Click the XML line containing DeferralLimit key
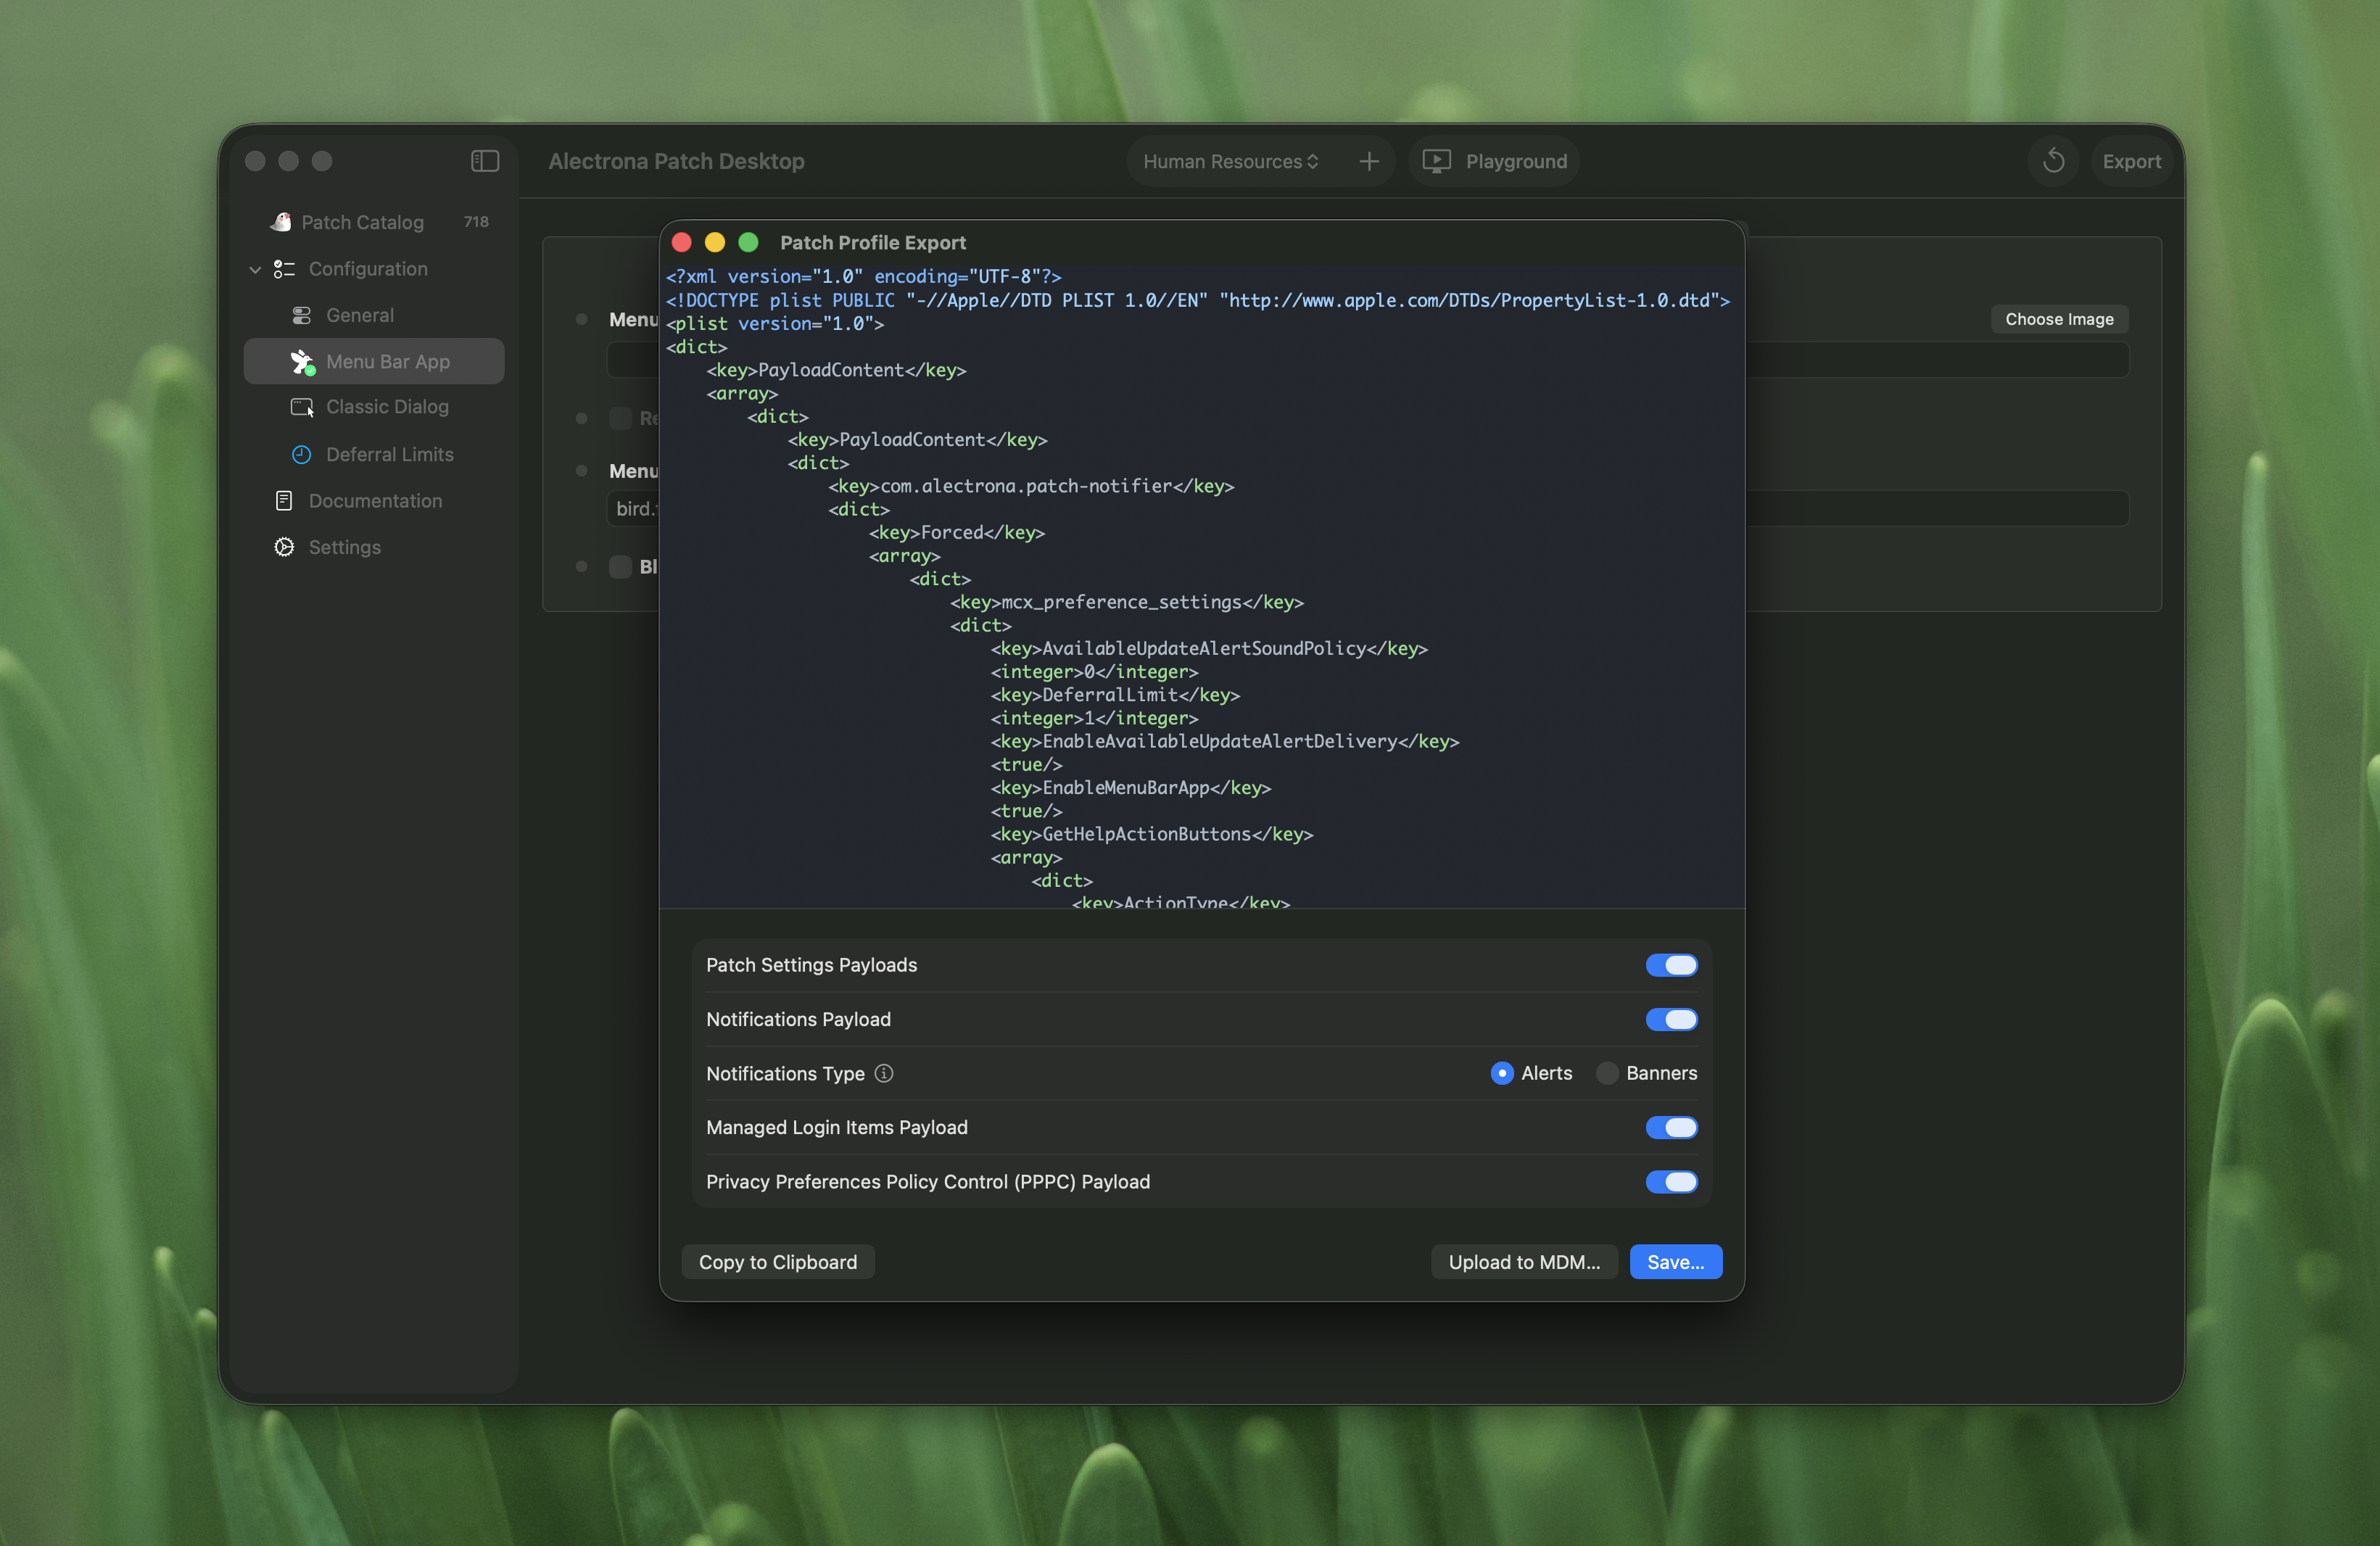 tap(1115, 695)
